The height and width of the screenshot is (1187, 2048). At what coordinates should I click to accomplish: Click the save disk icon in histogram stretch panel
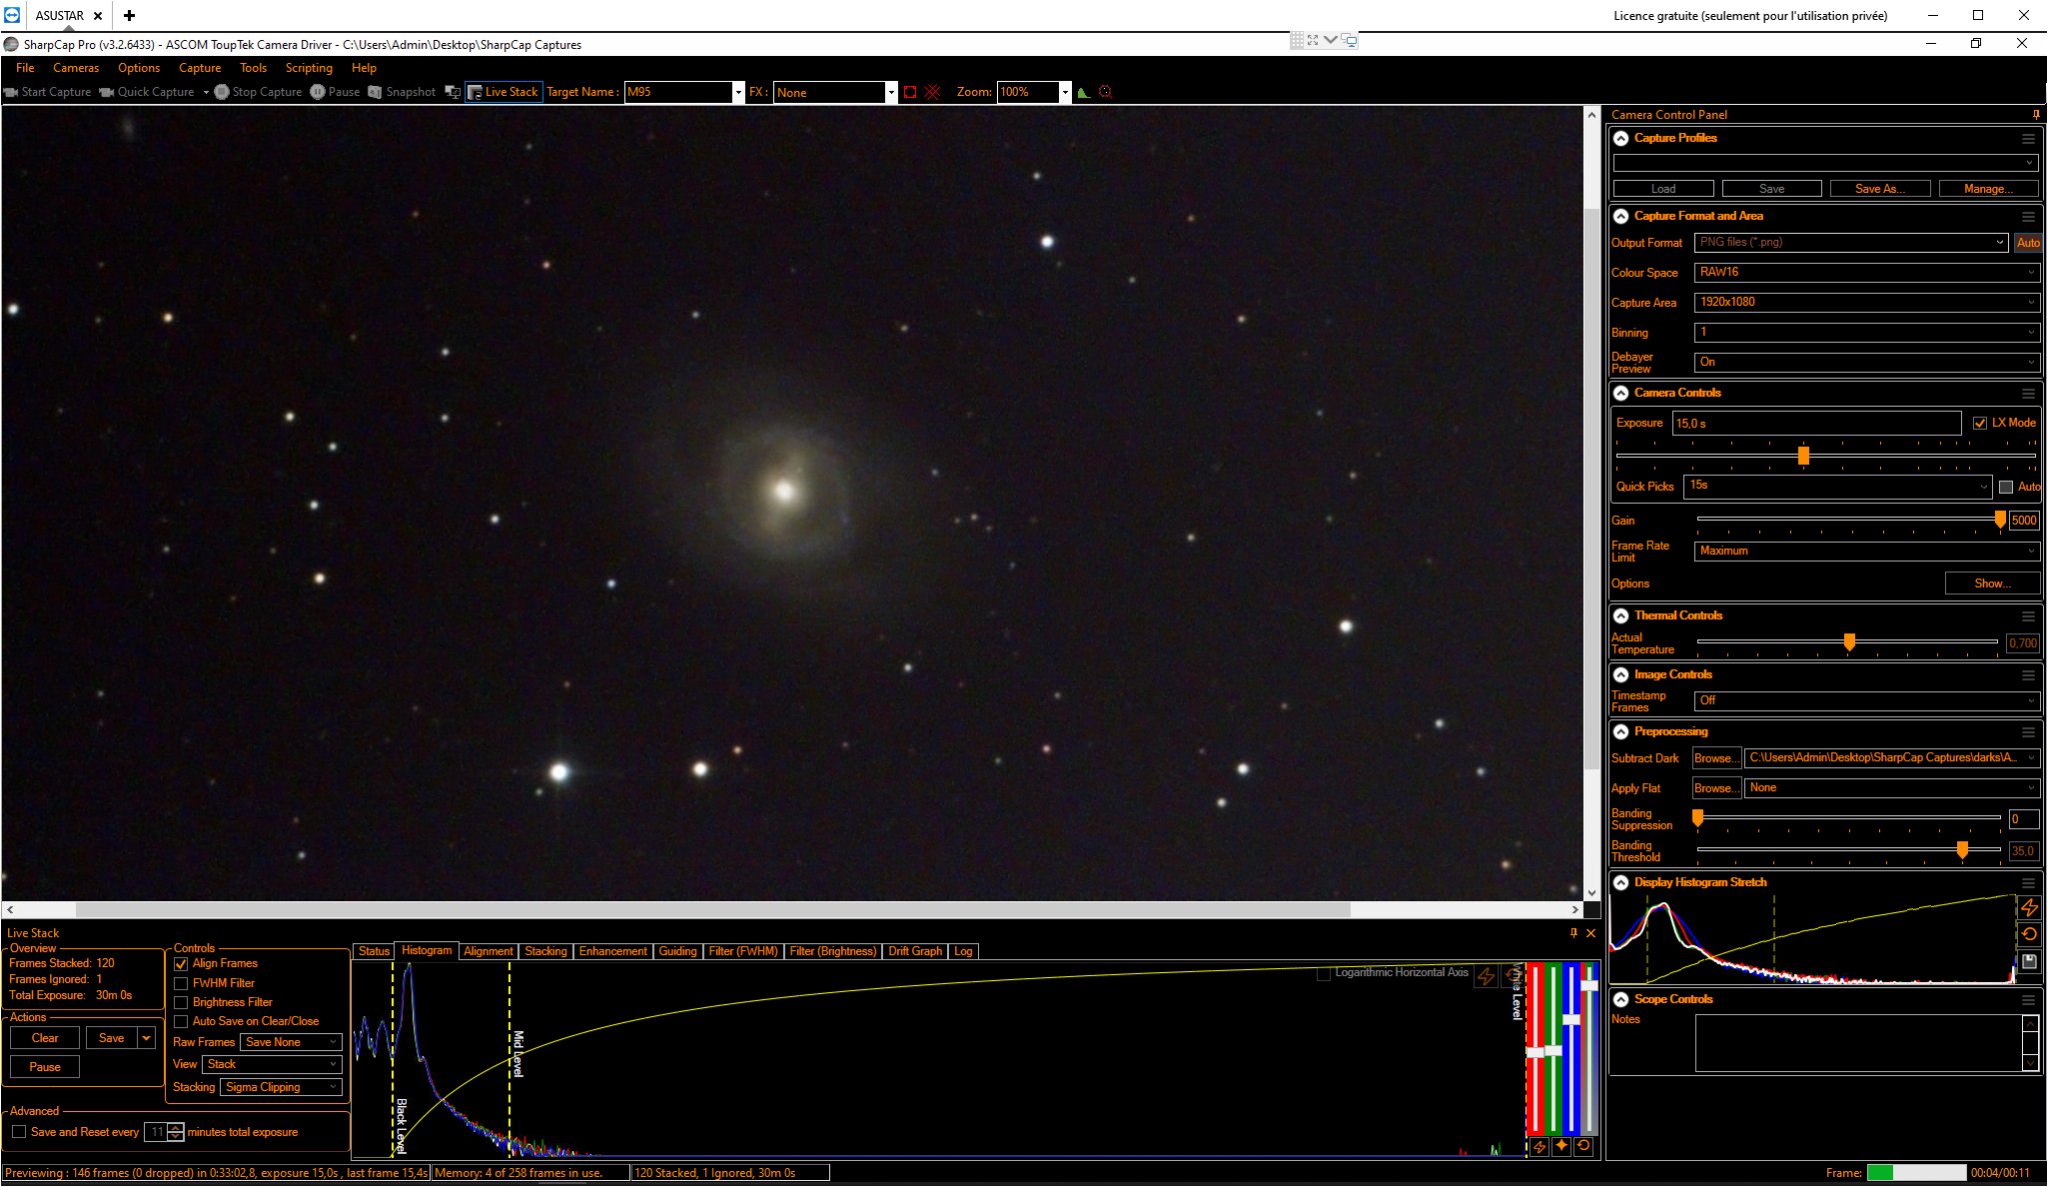2029,961
